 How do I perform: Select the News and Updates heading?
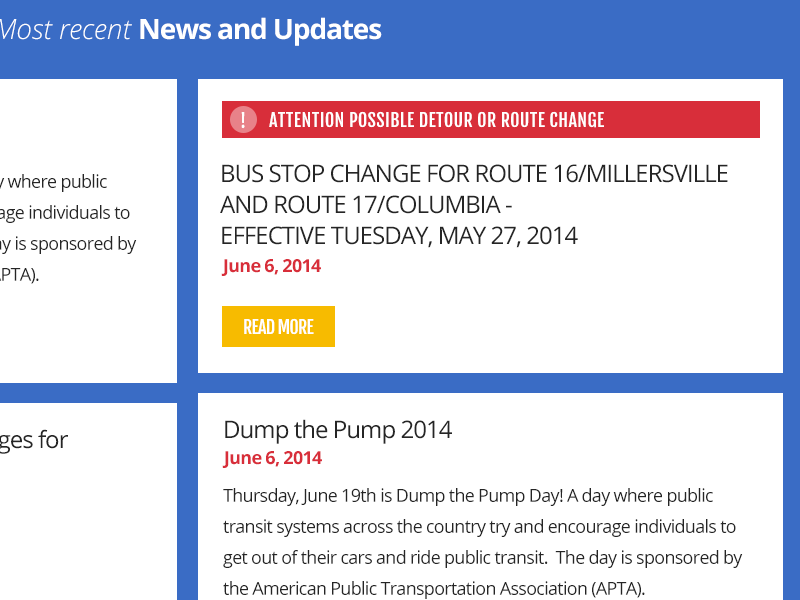pyautogui.click(x=259, y=29)
